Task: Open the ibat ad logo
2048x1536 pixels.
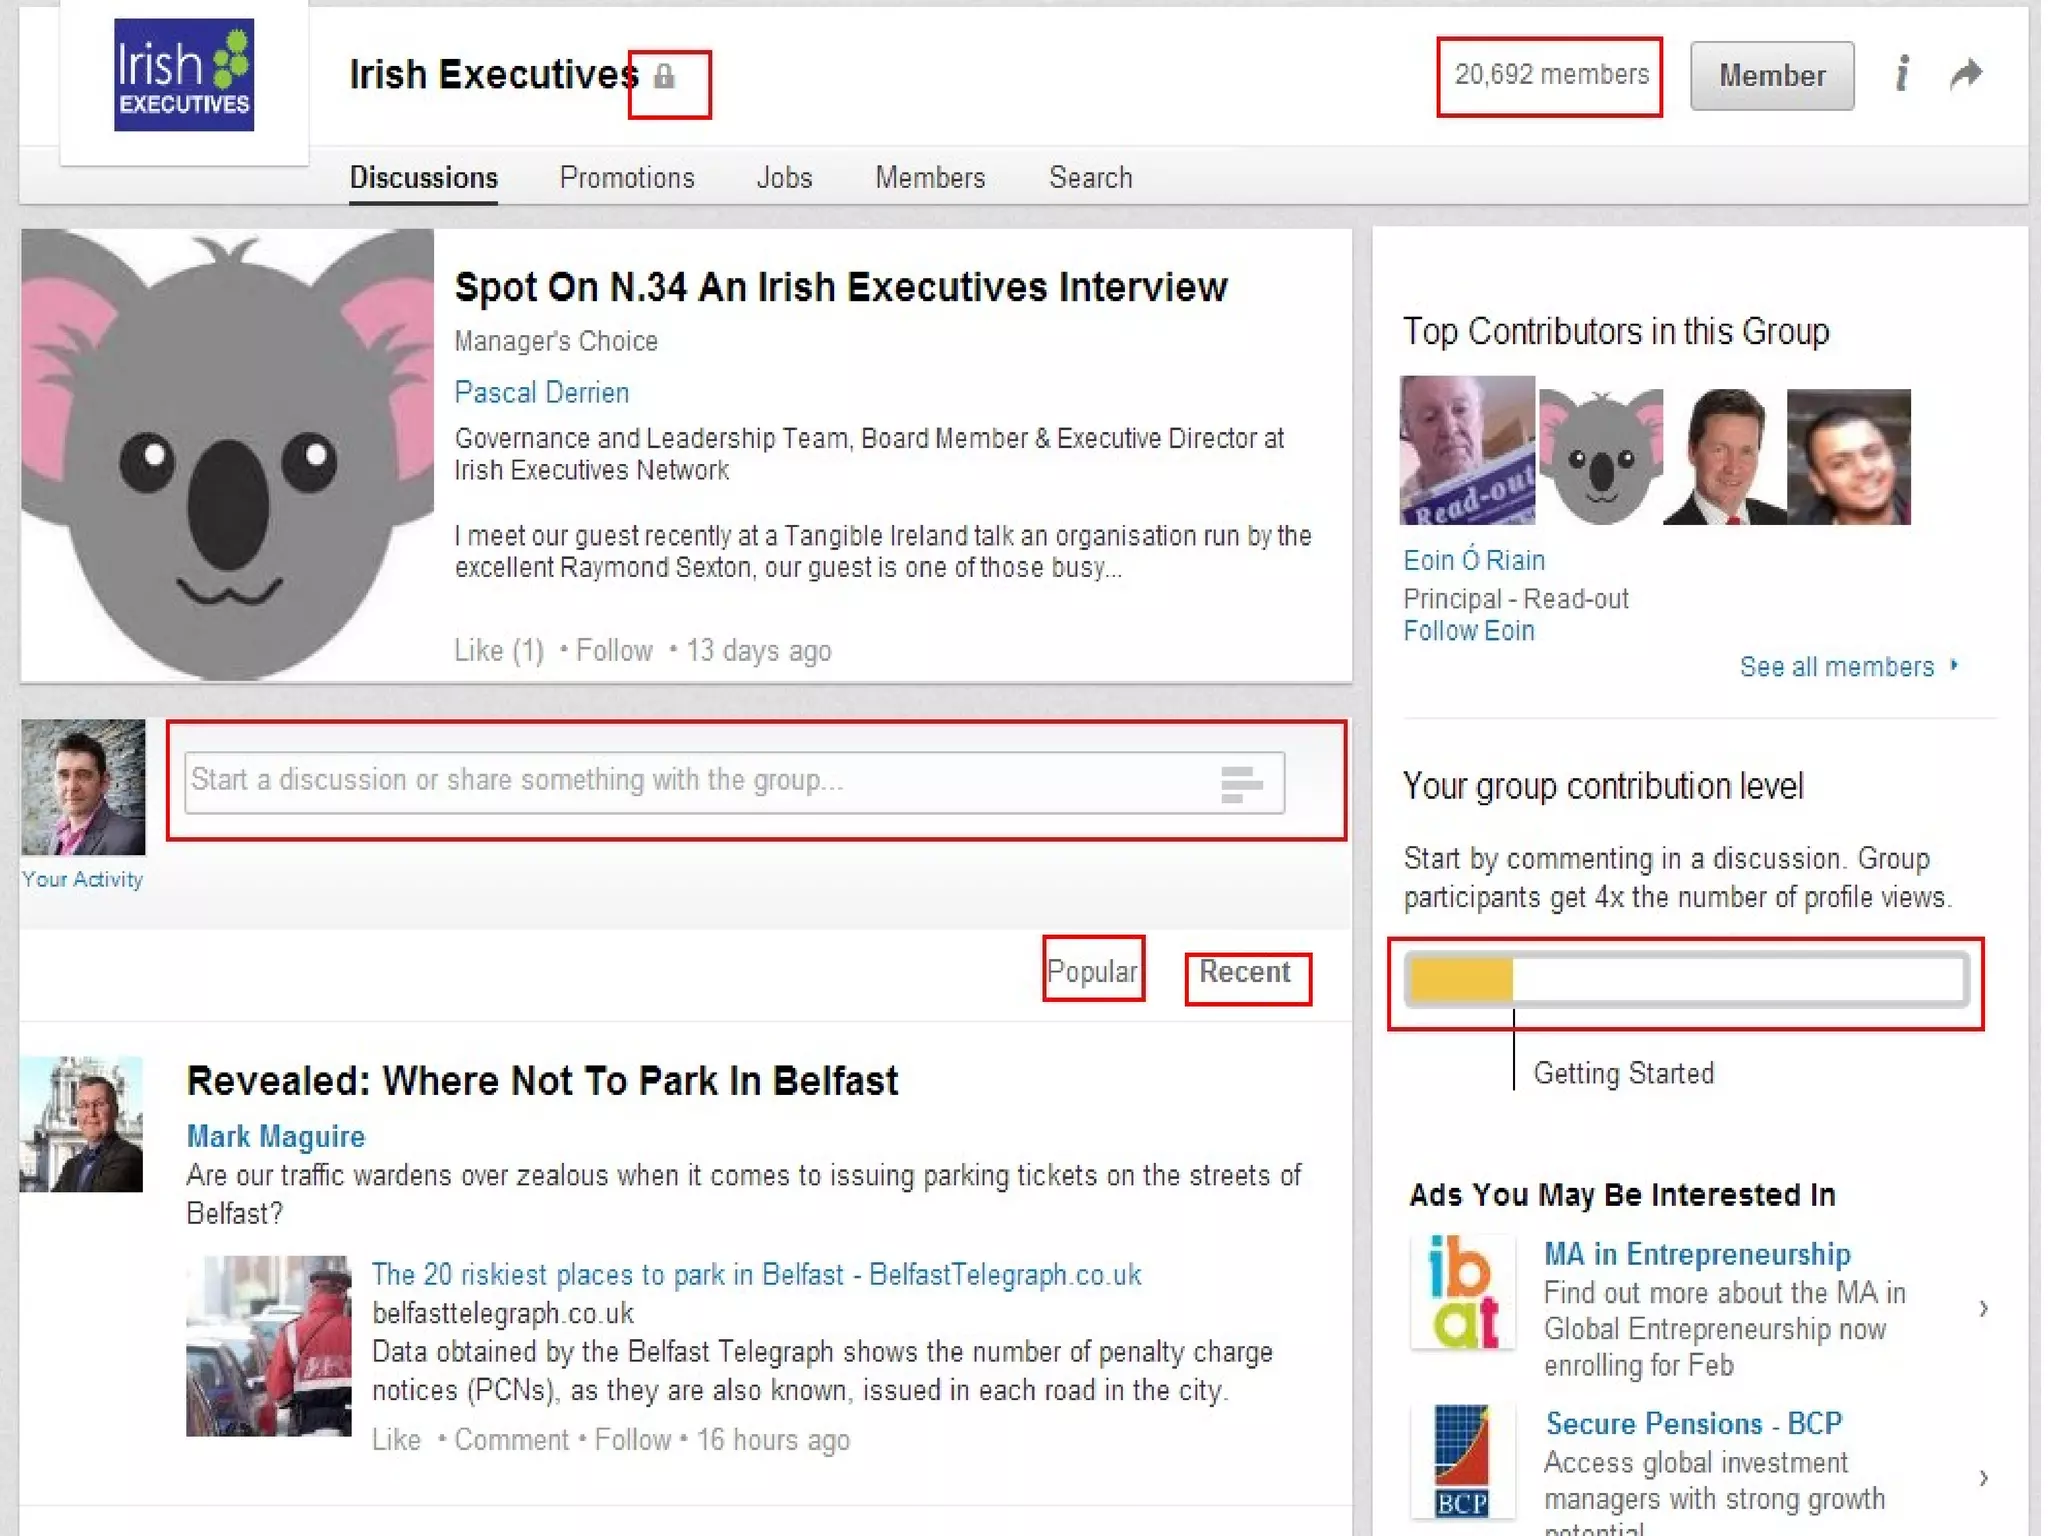Action: pyautogui.click(x=1463, y=1292)
